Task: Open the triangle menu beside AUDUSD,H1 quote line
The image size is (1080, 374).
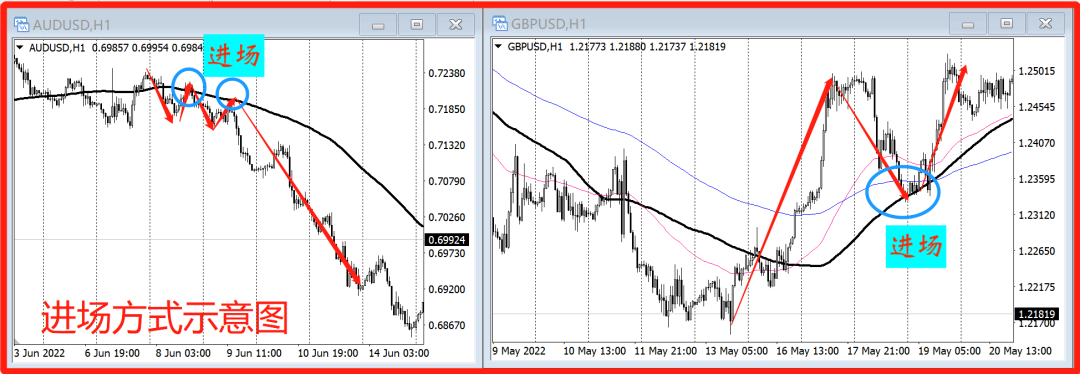Action: pyautogui.click(x=19, y=48)
